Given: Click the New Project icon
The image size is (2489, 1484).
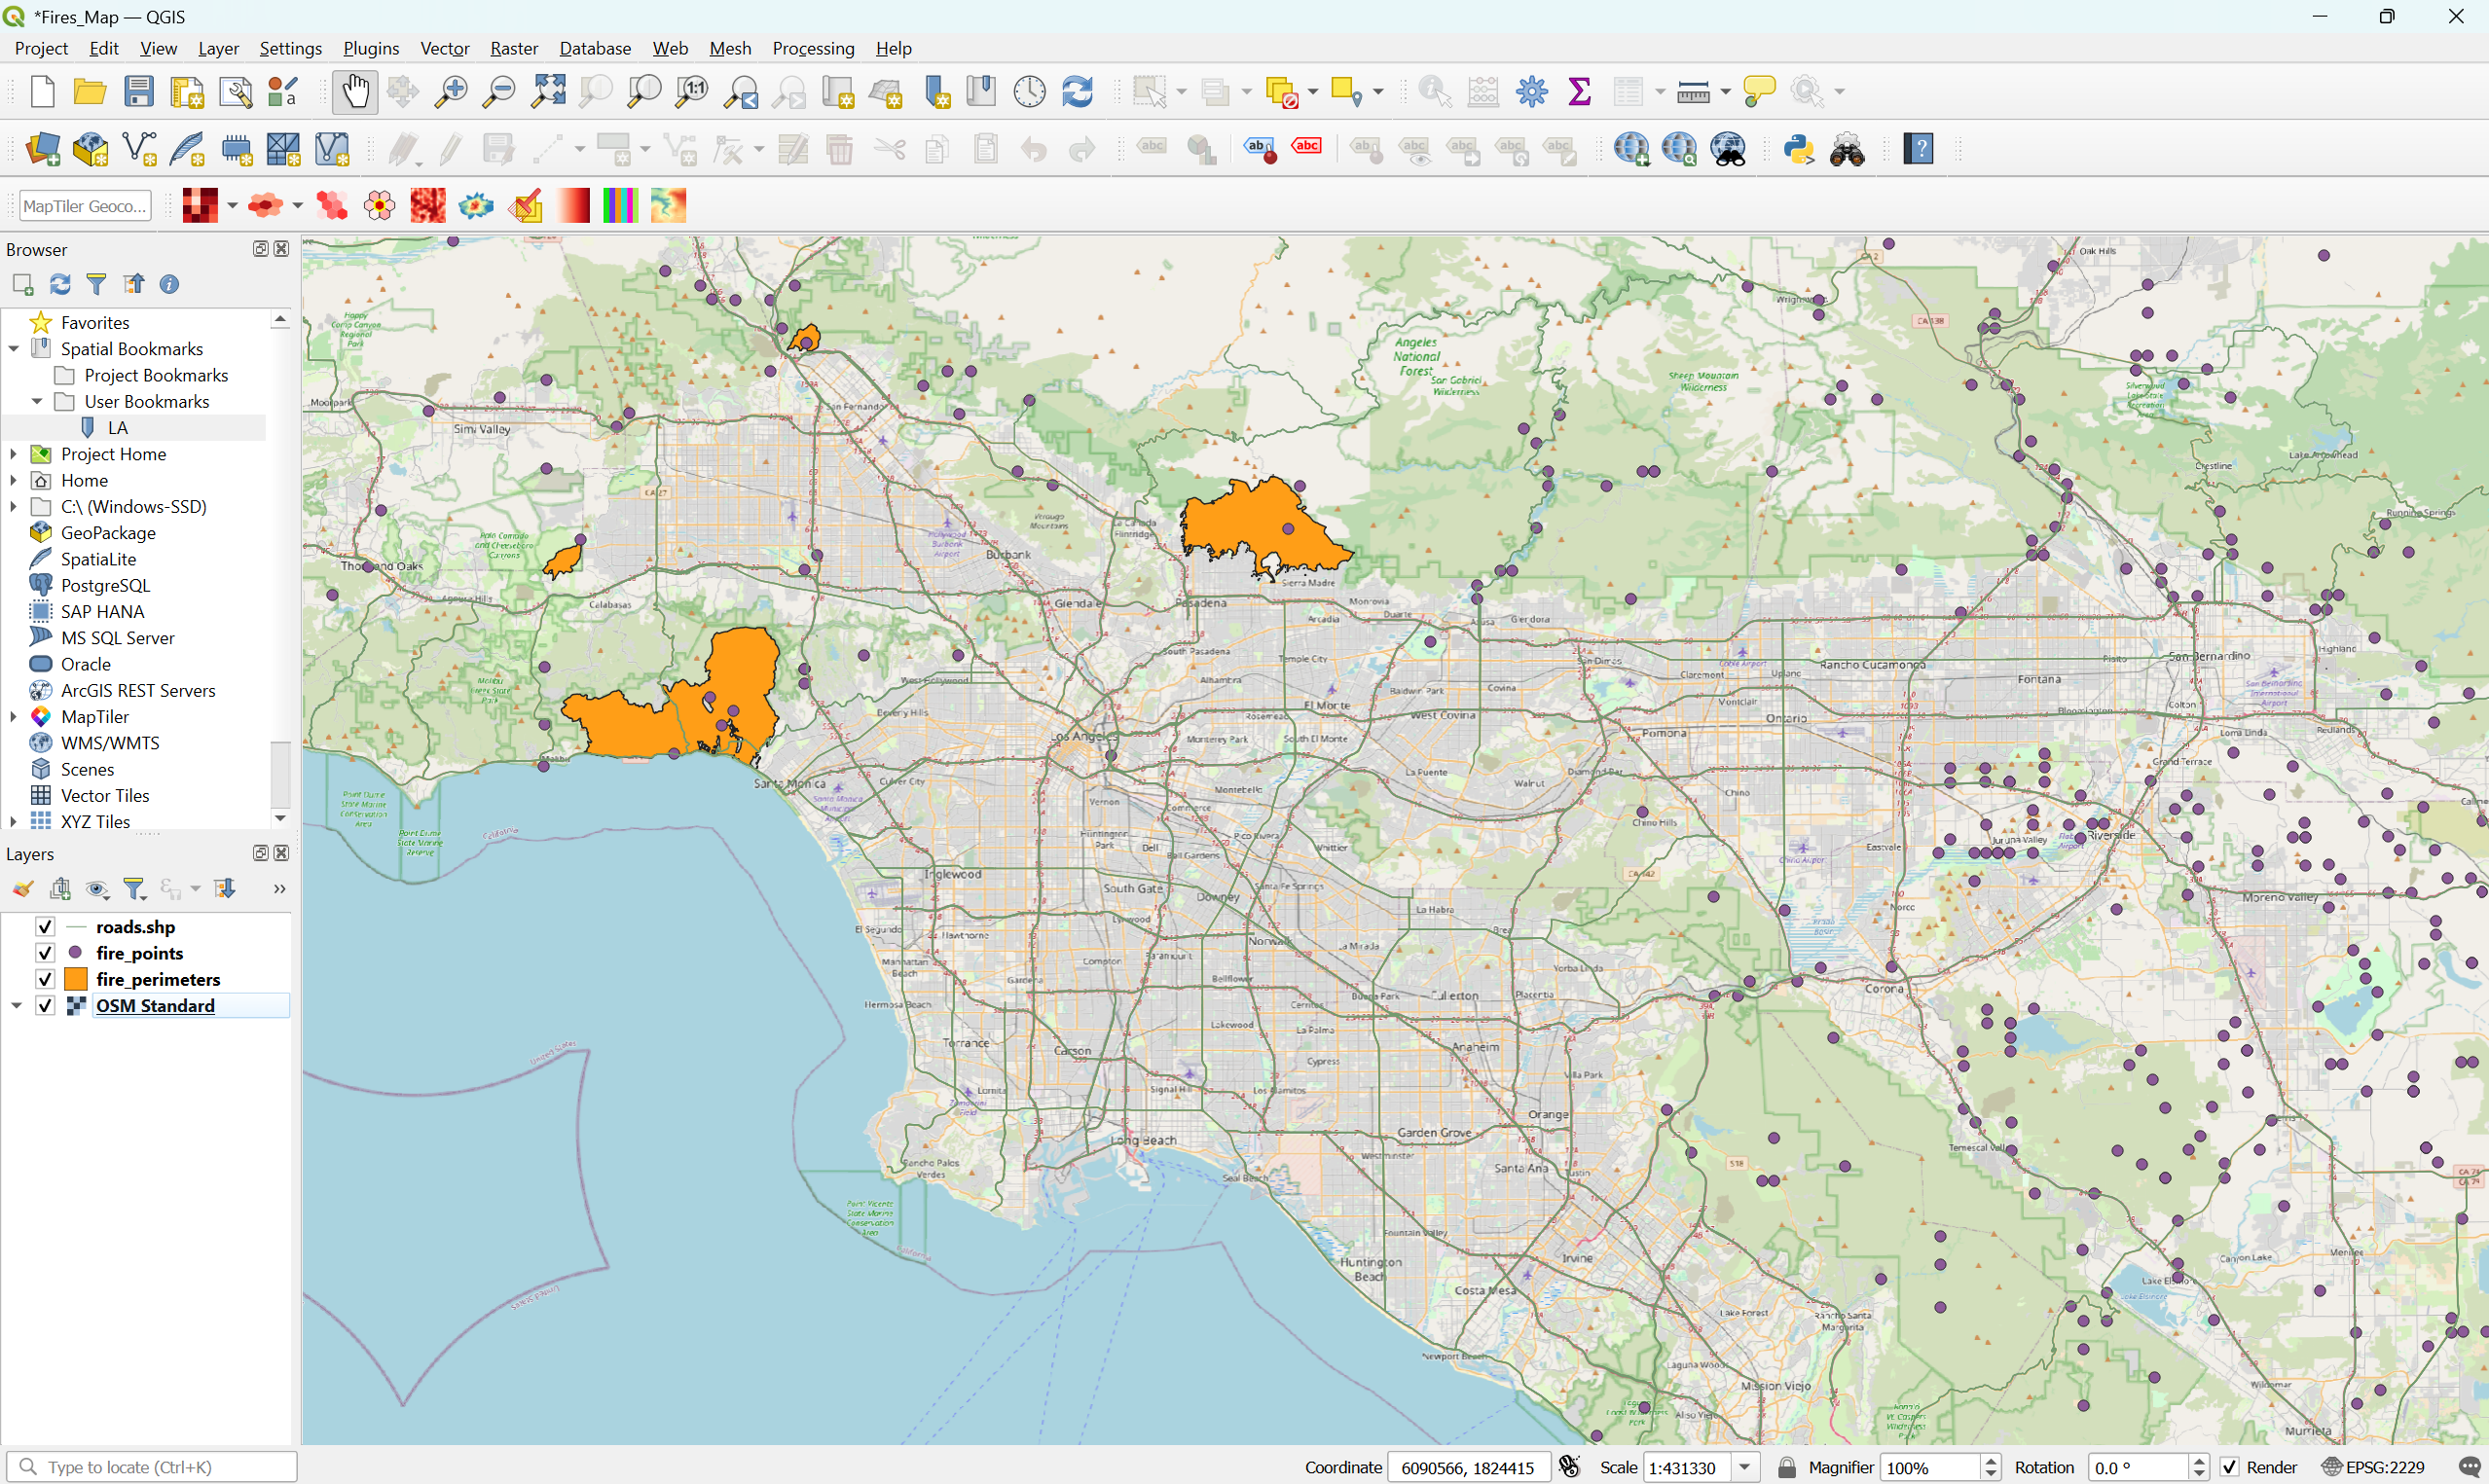Looking at the screenshot, I should [x=42, y=92].
